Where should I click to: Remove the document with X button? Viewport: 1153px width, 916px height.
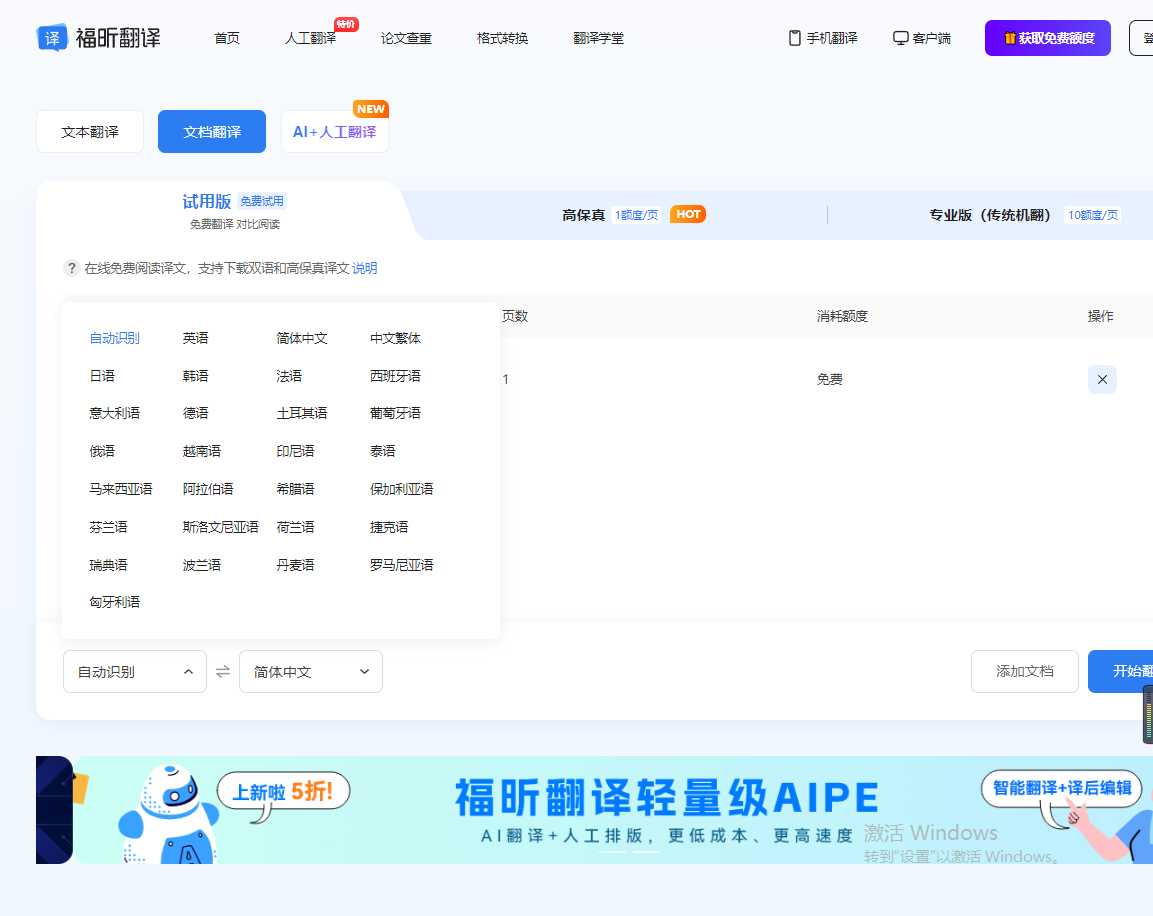click(x=1102, y=379)
